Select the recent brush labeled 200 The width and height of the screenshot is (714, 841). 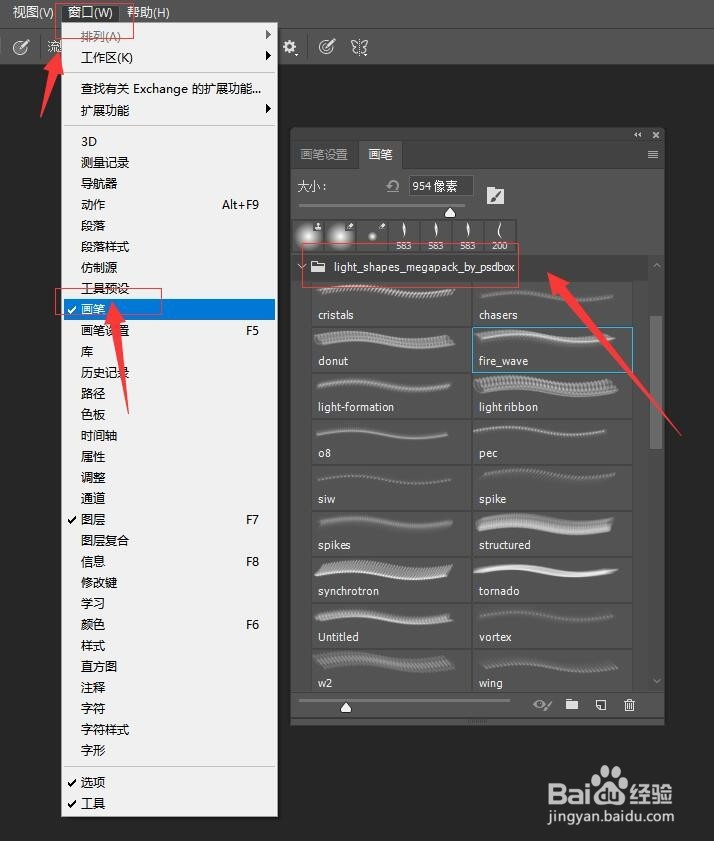tap(499, 235)
